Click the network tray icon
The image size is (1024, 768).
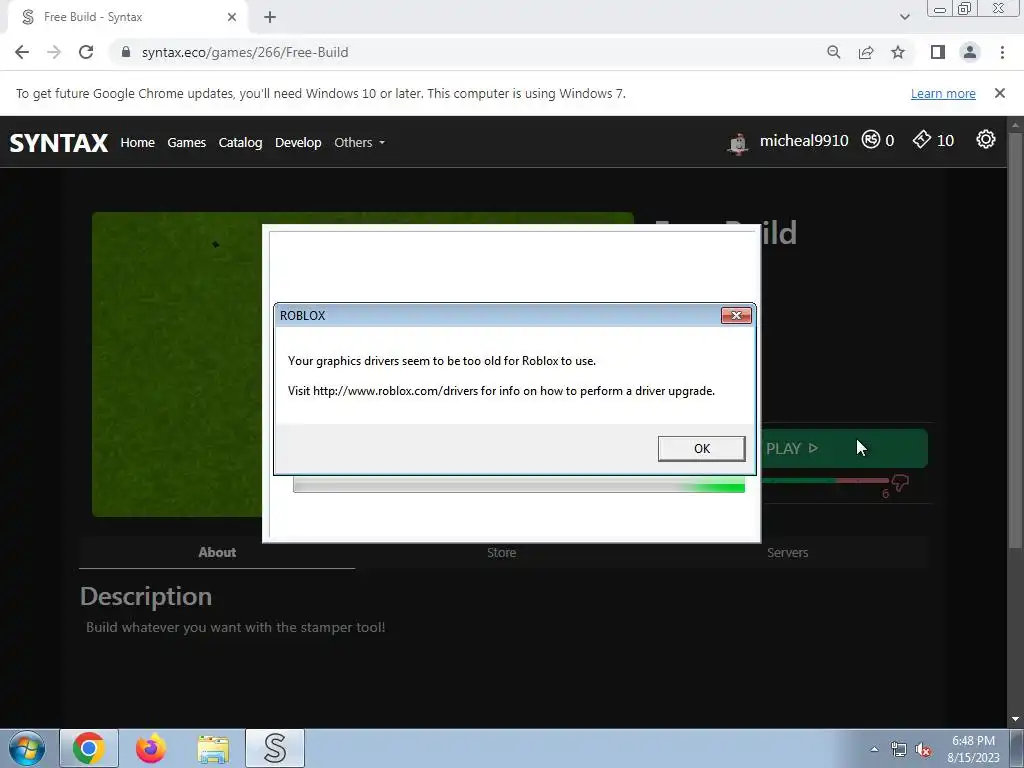[x=899, y=750]
